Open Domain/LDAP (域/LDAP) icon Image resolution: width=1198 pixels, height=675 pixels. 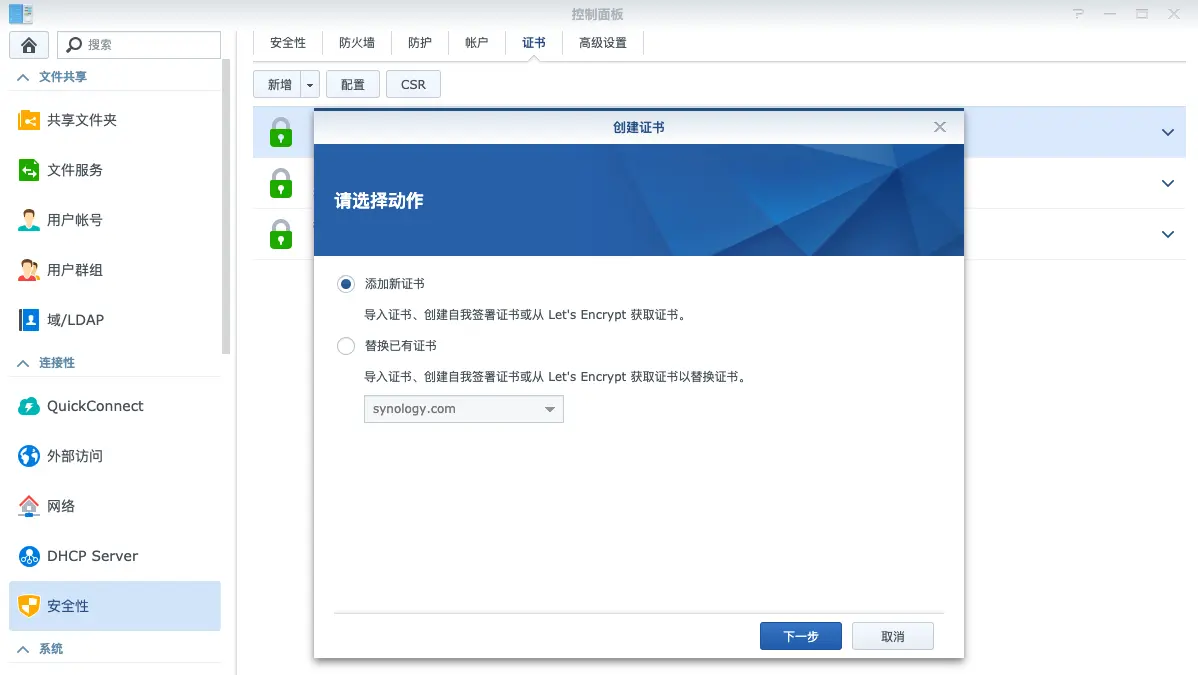tap(28, 320)
